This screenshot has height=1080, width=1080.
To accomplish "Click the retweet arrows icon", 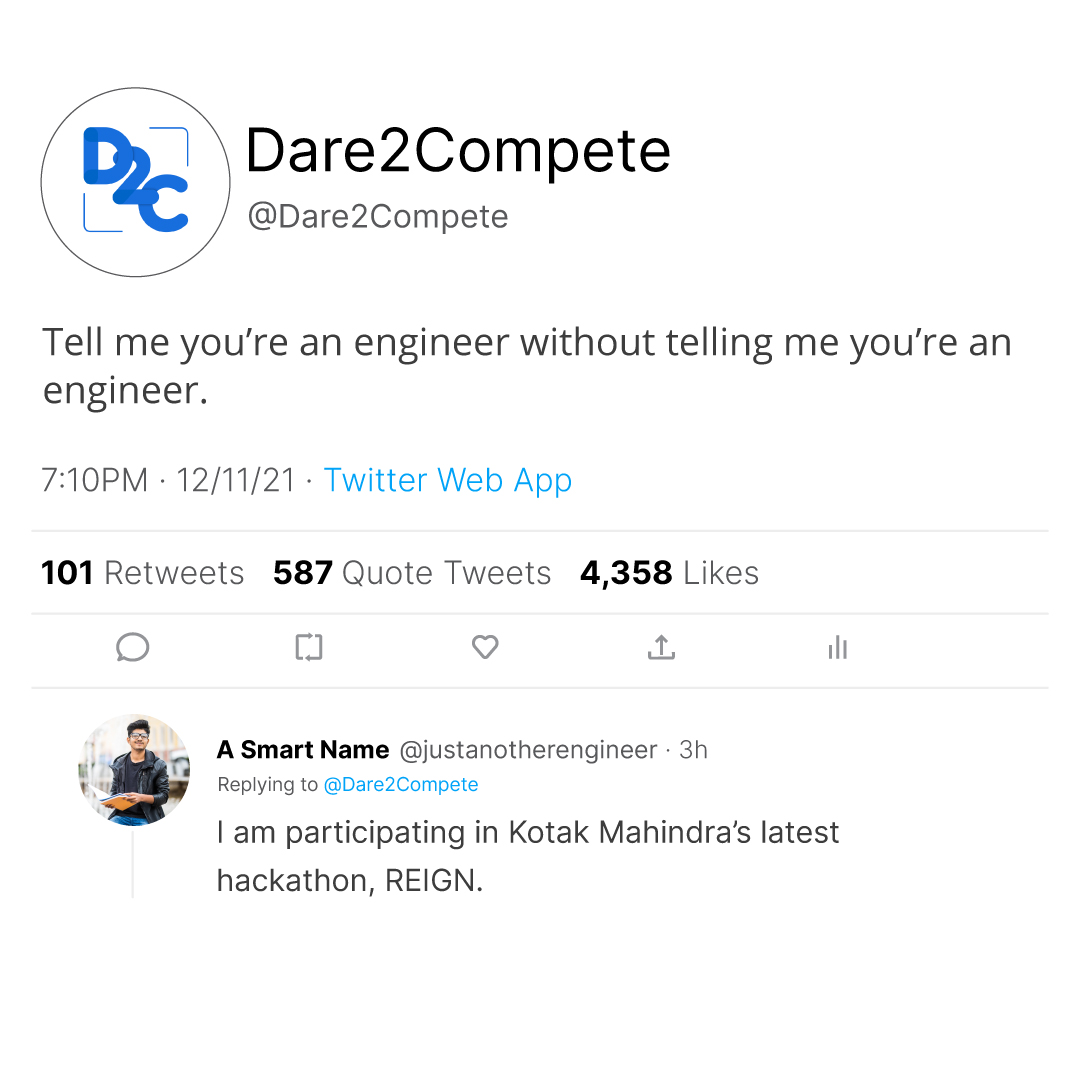I will pyautogui.click(x=309, y=648).
